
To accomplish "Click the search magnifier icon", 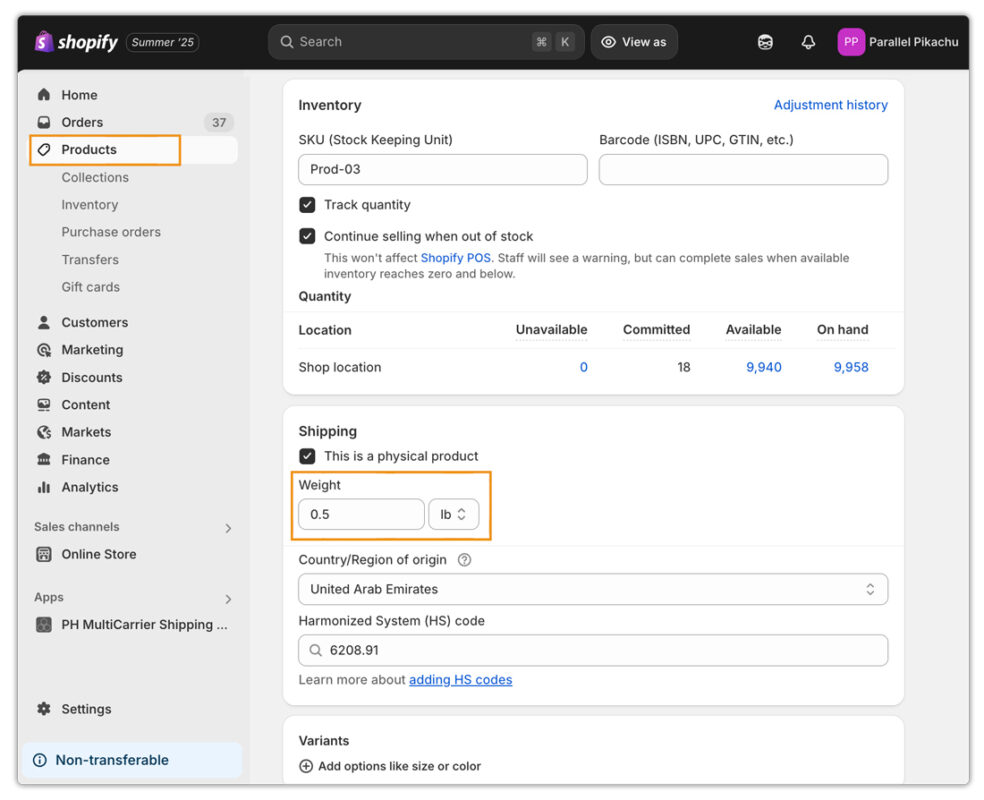I will pyautogui.click(x=287, y=42).
